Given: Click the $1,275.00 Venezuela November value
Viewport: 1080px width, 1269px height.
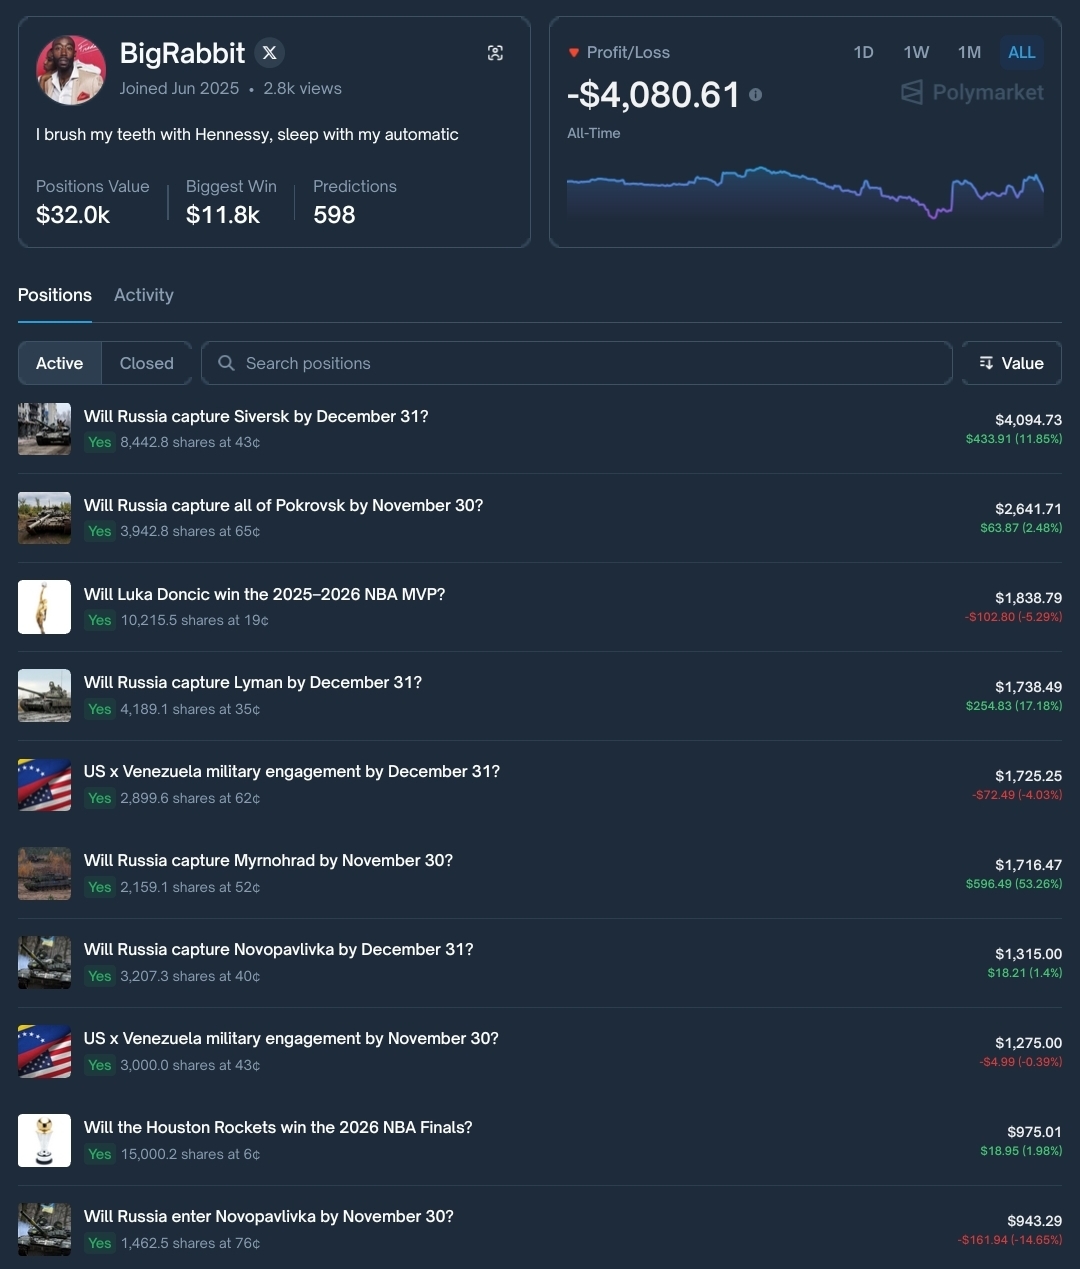Looking at the screenshot, I should (x=1028, y=1043).
